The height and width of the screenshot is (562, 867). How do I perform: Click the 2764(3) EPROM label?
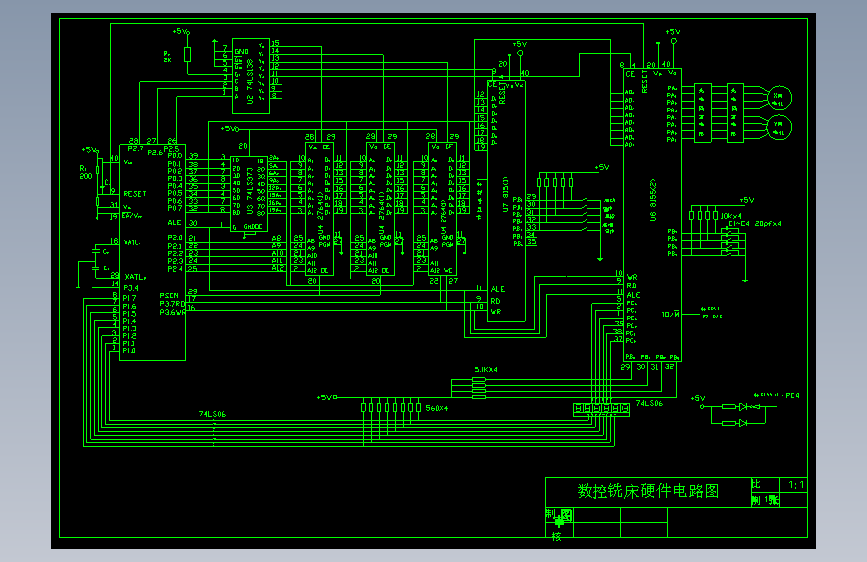443,212
